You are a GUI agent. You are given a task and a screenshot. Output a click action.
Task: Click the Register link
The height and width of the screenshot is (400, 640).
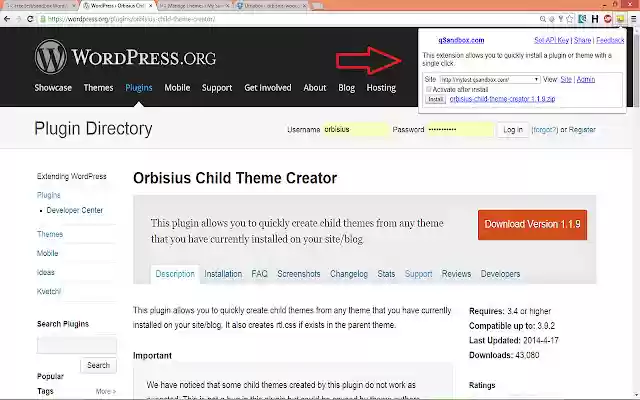pos(582,130)
